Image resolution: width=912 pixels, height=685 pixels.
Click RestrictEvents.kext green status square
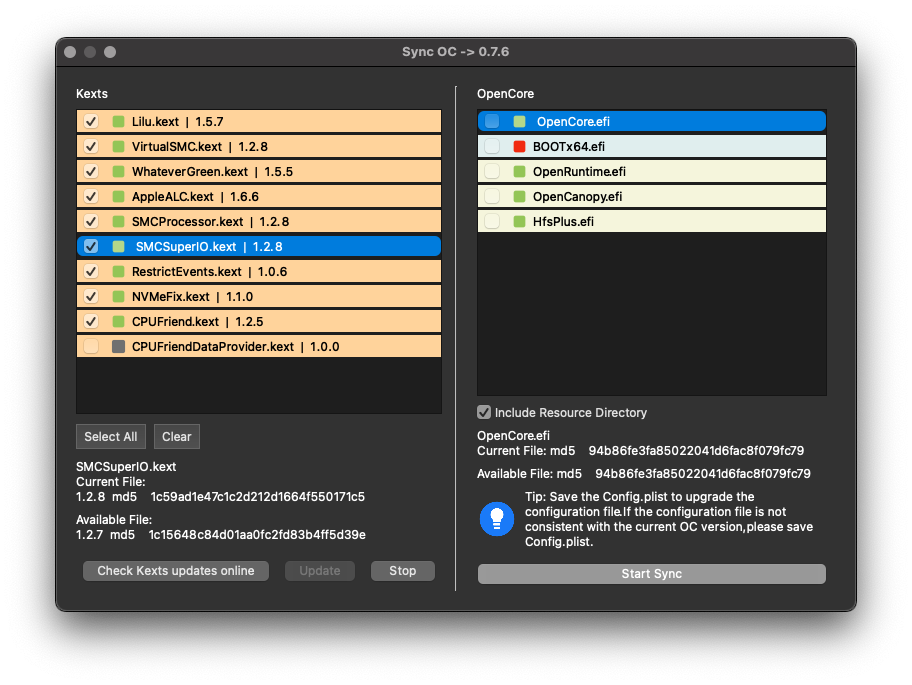pyautogui.click(x=119, y=272)
